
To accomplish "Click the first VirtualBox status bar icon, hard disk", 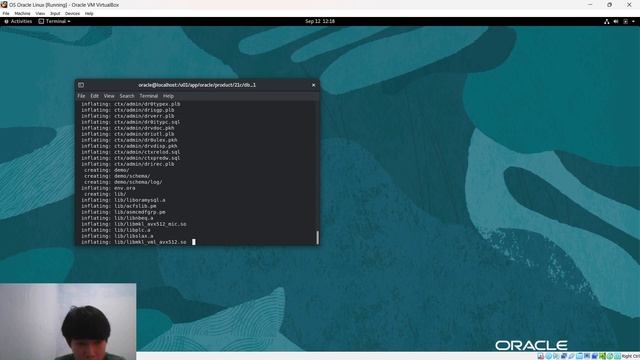I will click(540, 356).
